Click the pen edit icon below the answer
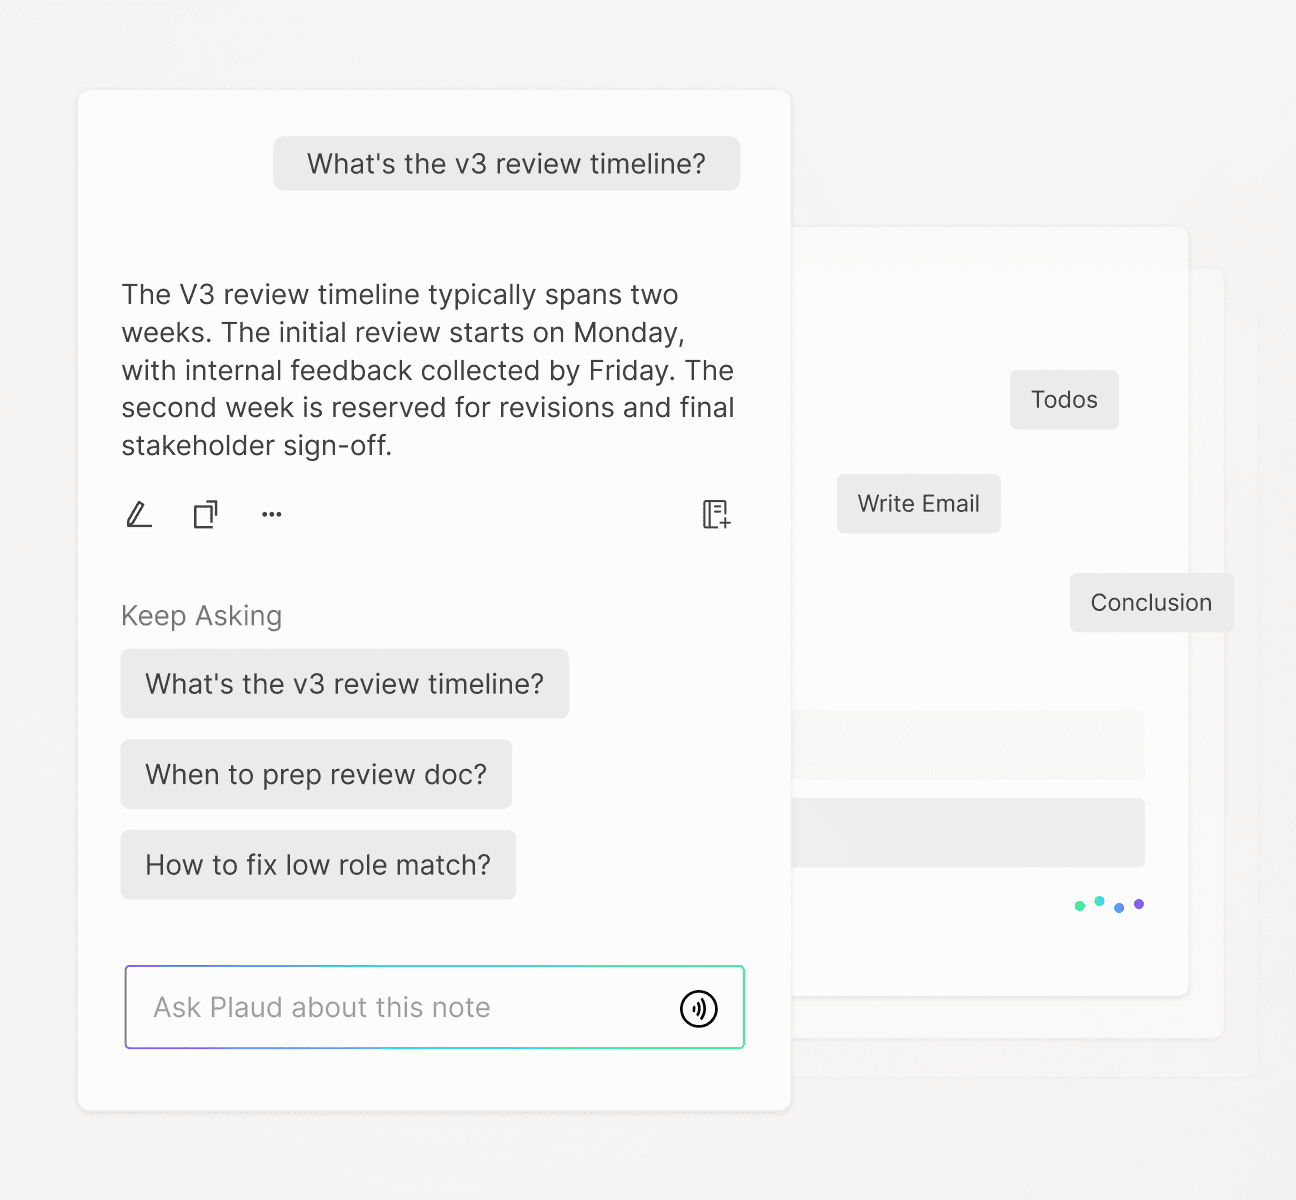Image resolution: width=1296 pixels, height=1200 pixels. click(139, 514)
